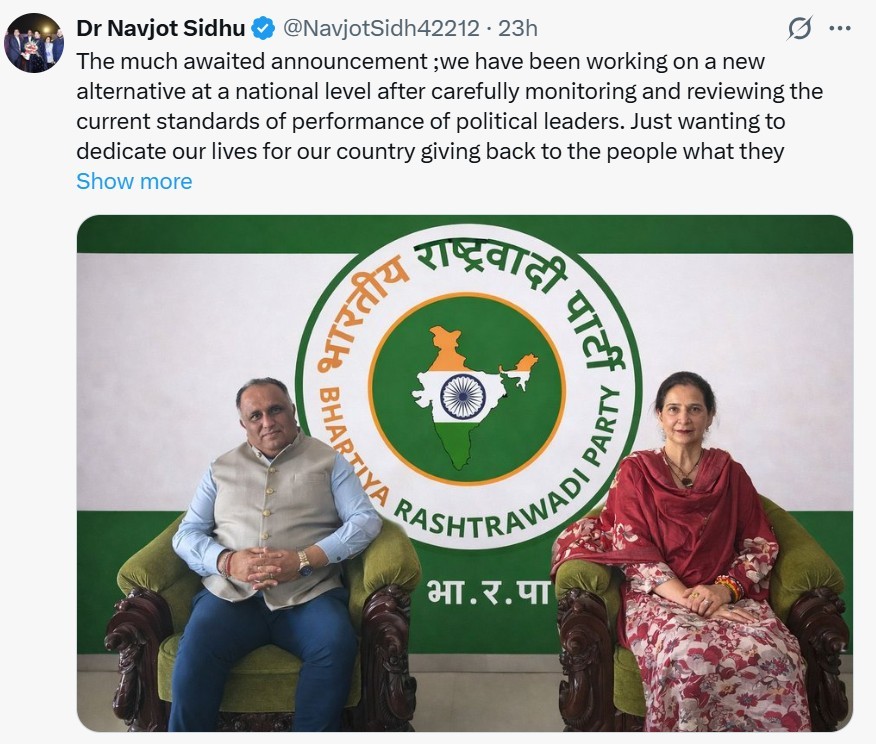Screen dimensions: 876x744
Task: Open the three-dot More options menu
Action: point(840,28)
